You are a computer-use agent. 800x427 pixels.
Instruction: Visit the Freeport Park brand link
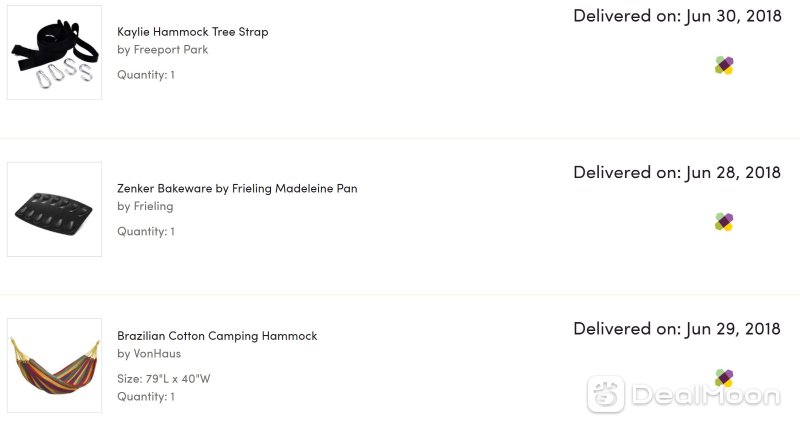(x=170, y=50)
